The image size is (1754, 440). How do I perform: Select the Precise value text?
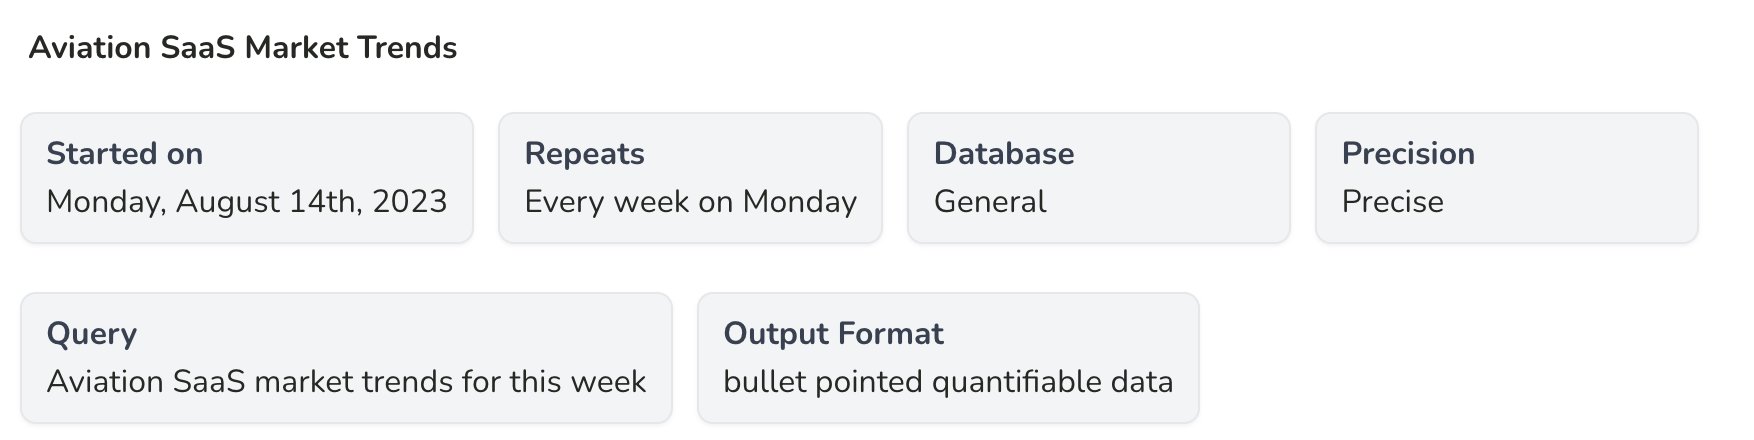[x=1392, y=202]
